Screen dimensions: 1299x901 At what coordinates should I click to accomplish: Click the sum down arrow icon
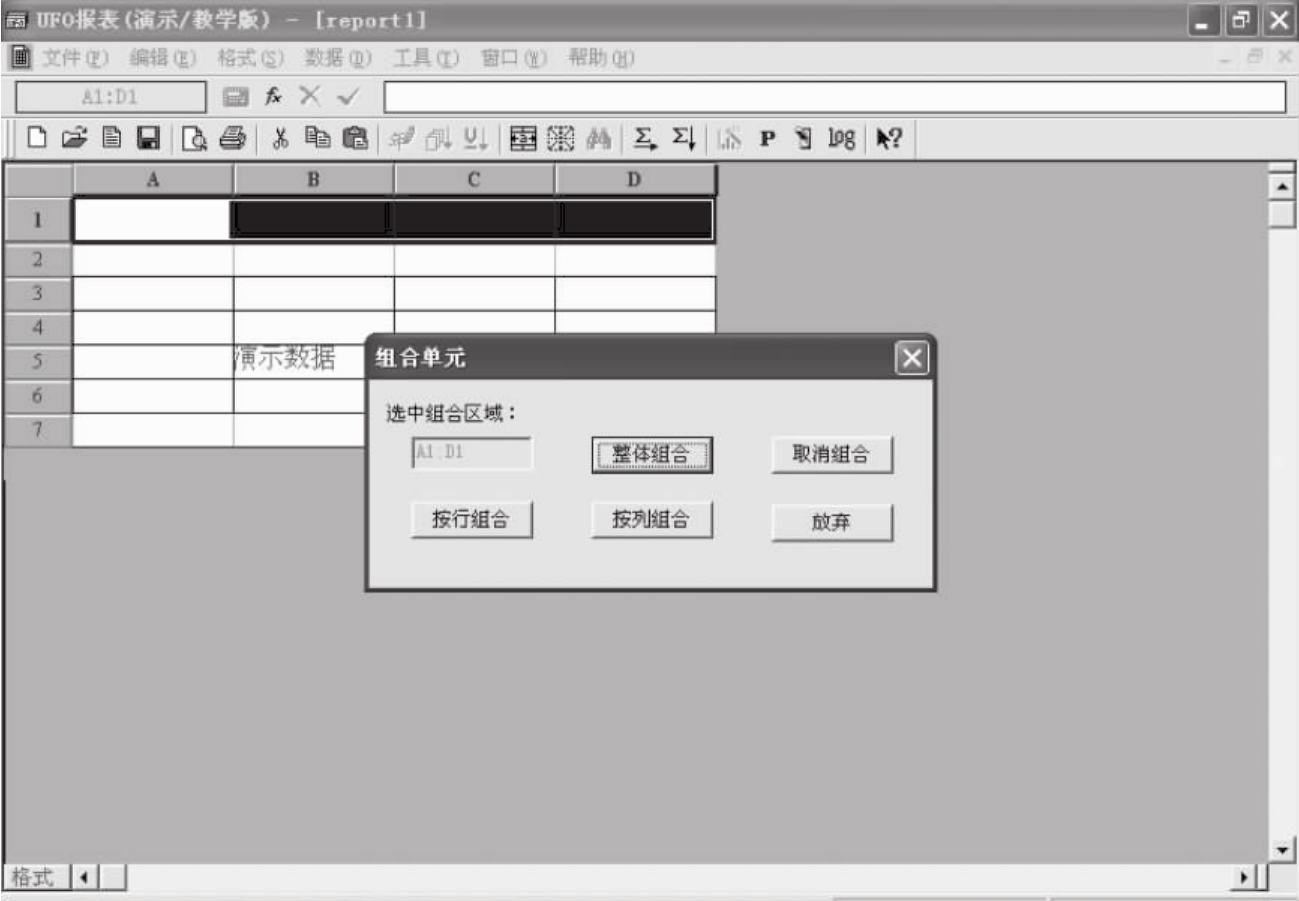(x=683, y=139)
